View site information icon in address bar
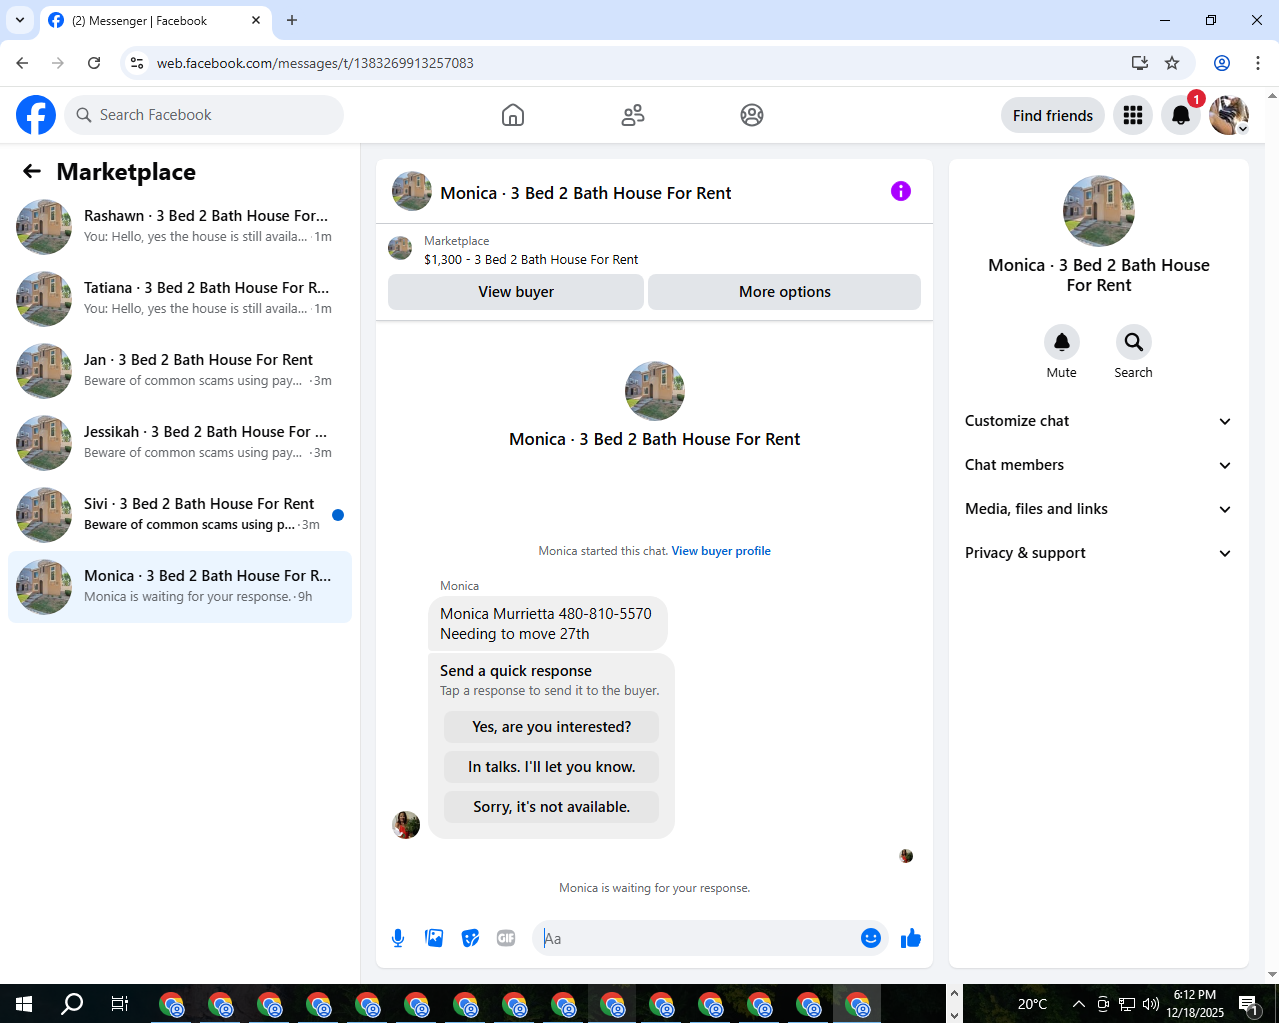The height and width of the screenshot is (1023, 1279). (138, 63)
